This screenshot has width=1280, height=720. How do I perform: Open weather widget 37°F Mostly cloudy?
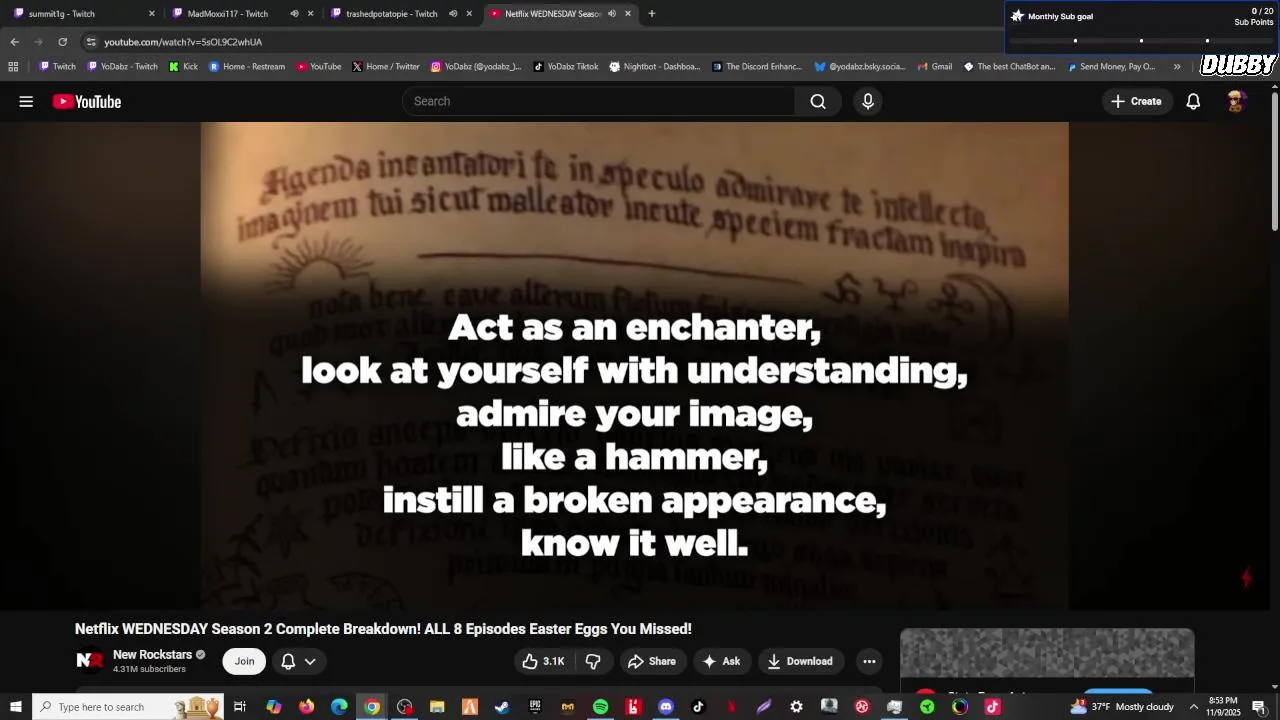(x=1122, y=707)
